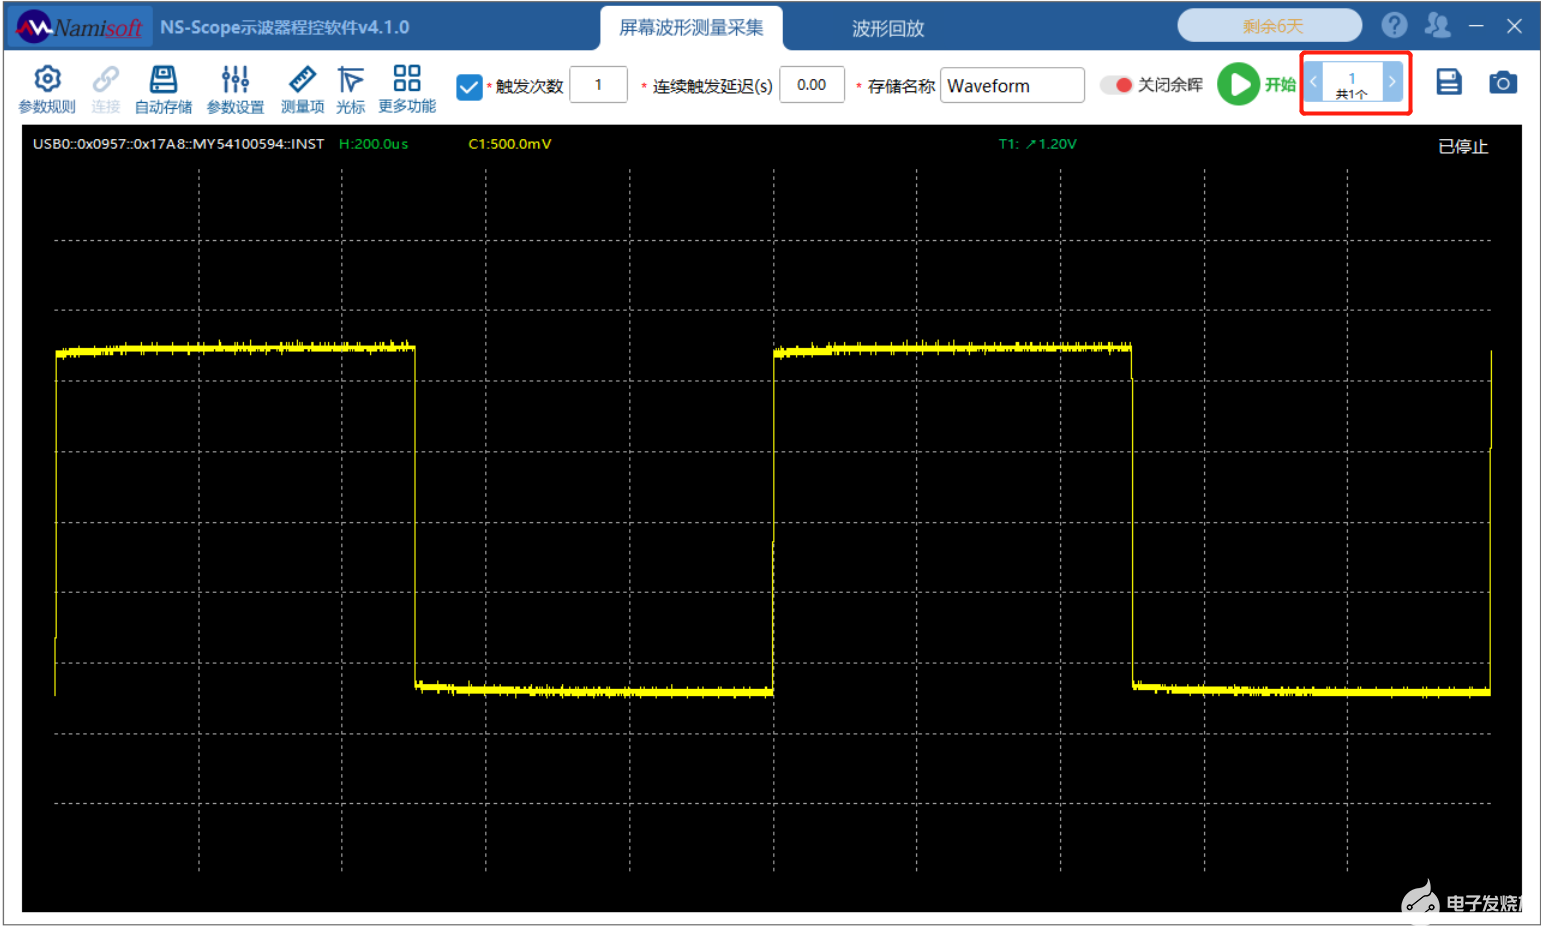Screen dimensions: 1541x928
Task: Switch to 波形回放 tab
Action: 888,28
